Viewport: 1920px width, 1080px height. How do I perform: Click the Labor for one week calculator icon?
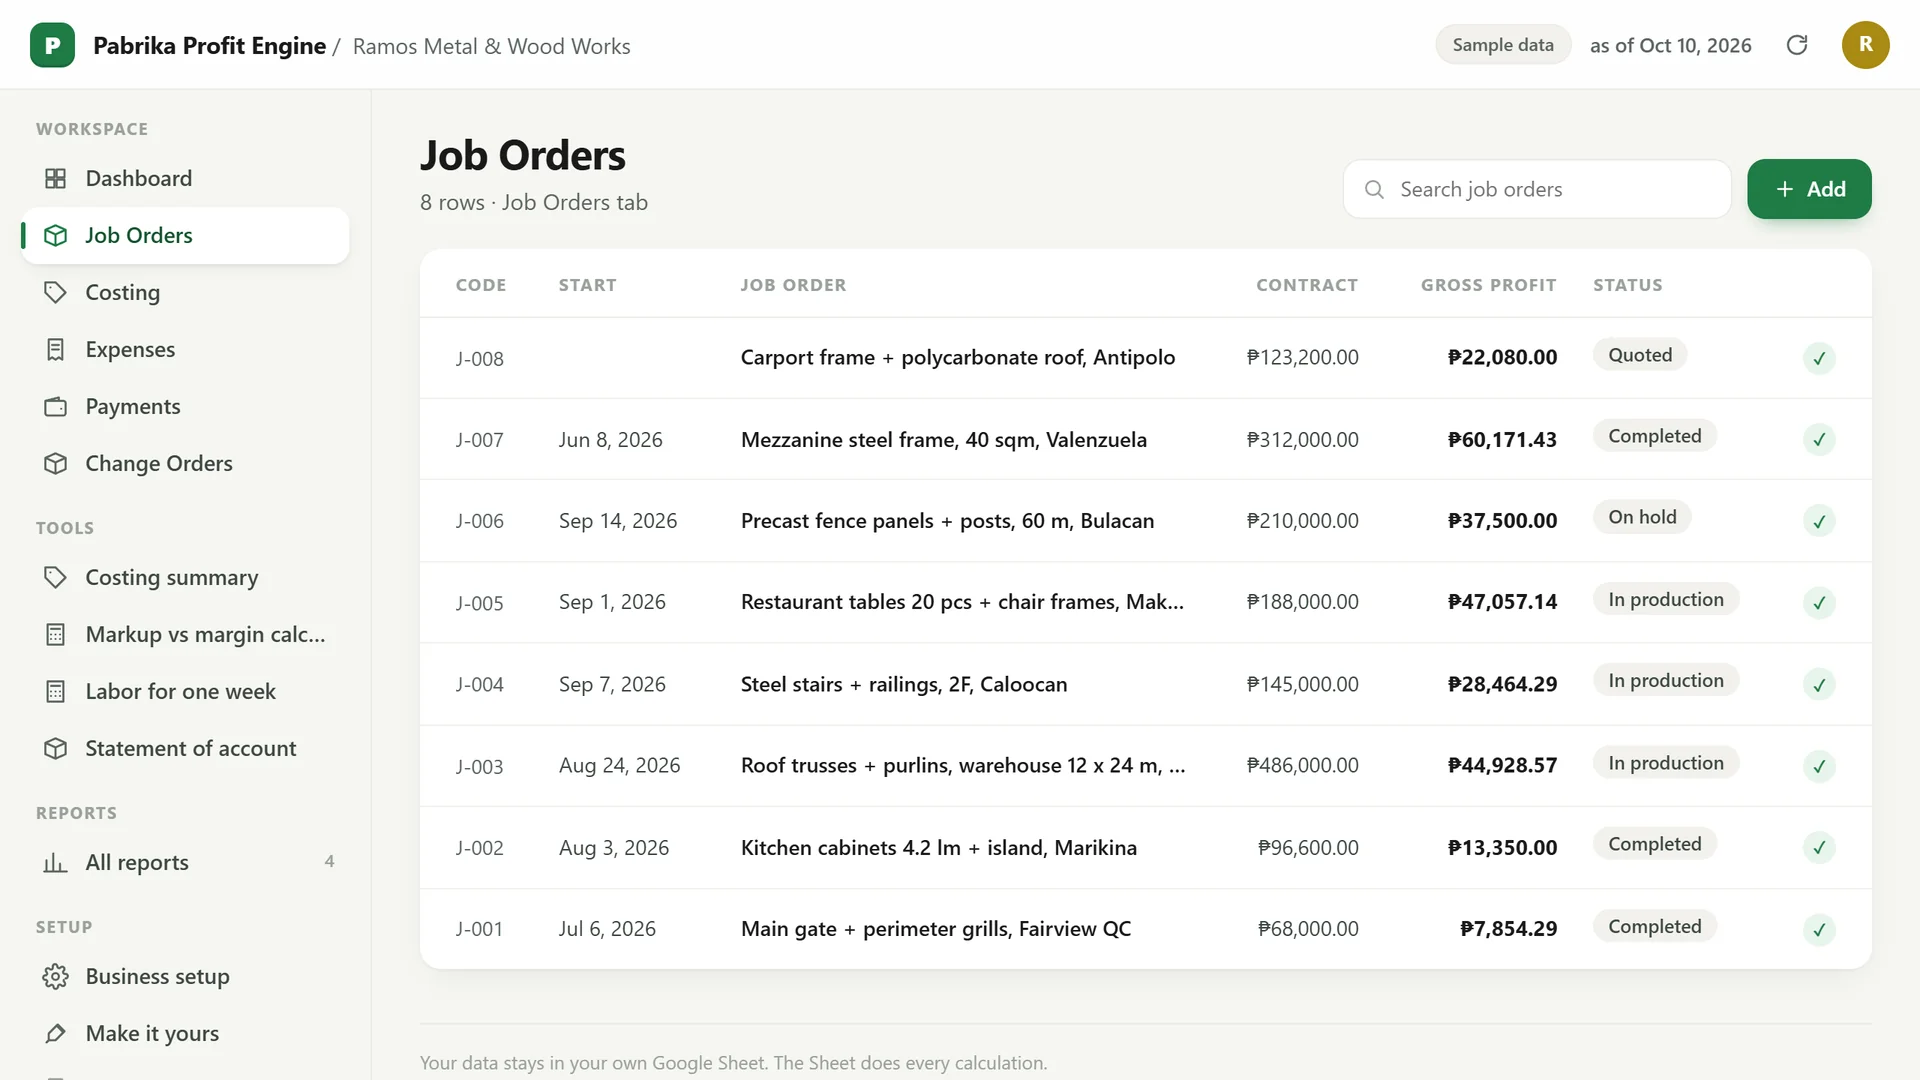(x=56, y=691)
